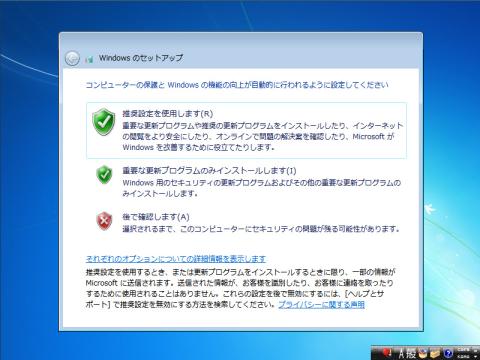Open それぞれのオプションについての詳細情報を表示します link
This screenshot has width=480, height=360.
tap(176, 259)
